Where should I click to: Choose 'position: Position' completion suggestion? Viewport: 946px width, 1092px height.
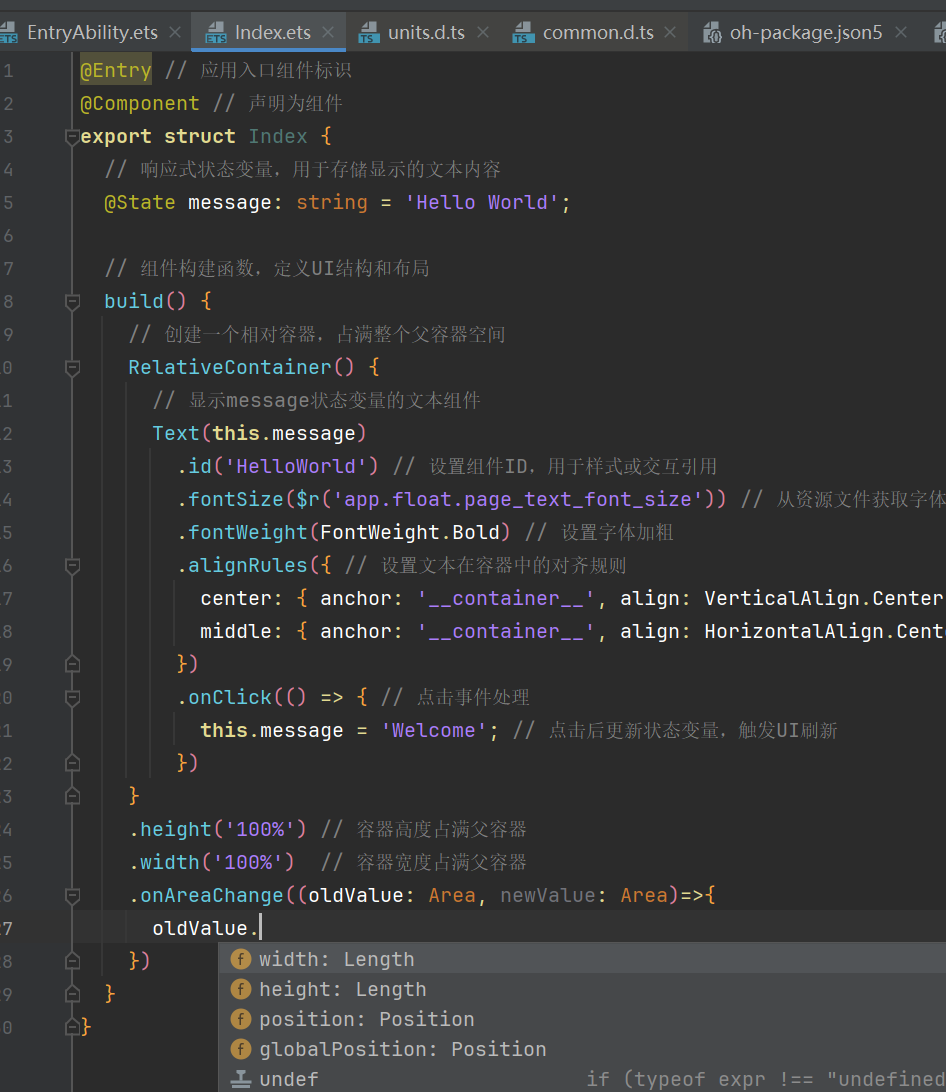pyautogui.click(x=582, y=1019)
